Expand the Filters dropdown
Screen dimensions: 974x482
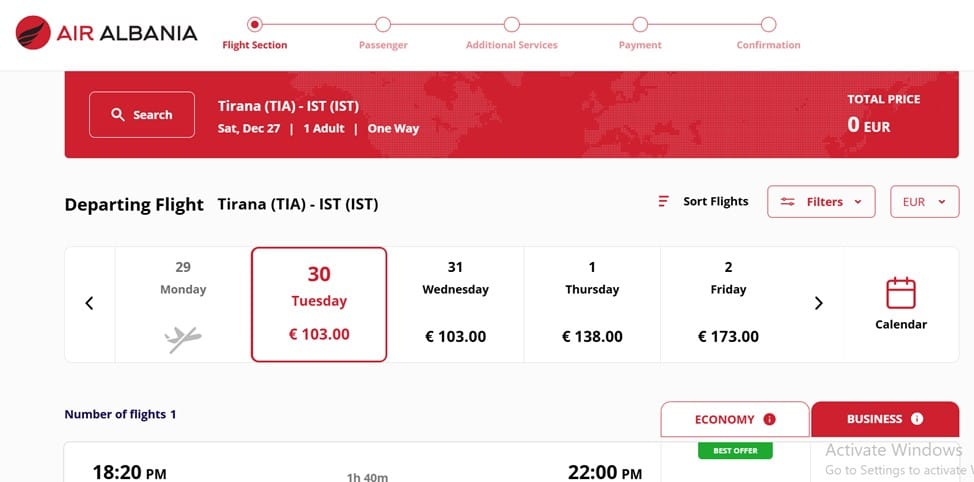pos(821,202)
